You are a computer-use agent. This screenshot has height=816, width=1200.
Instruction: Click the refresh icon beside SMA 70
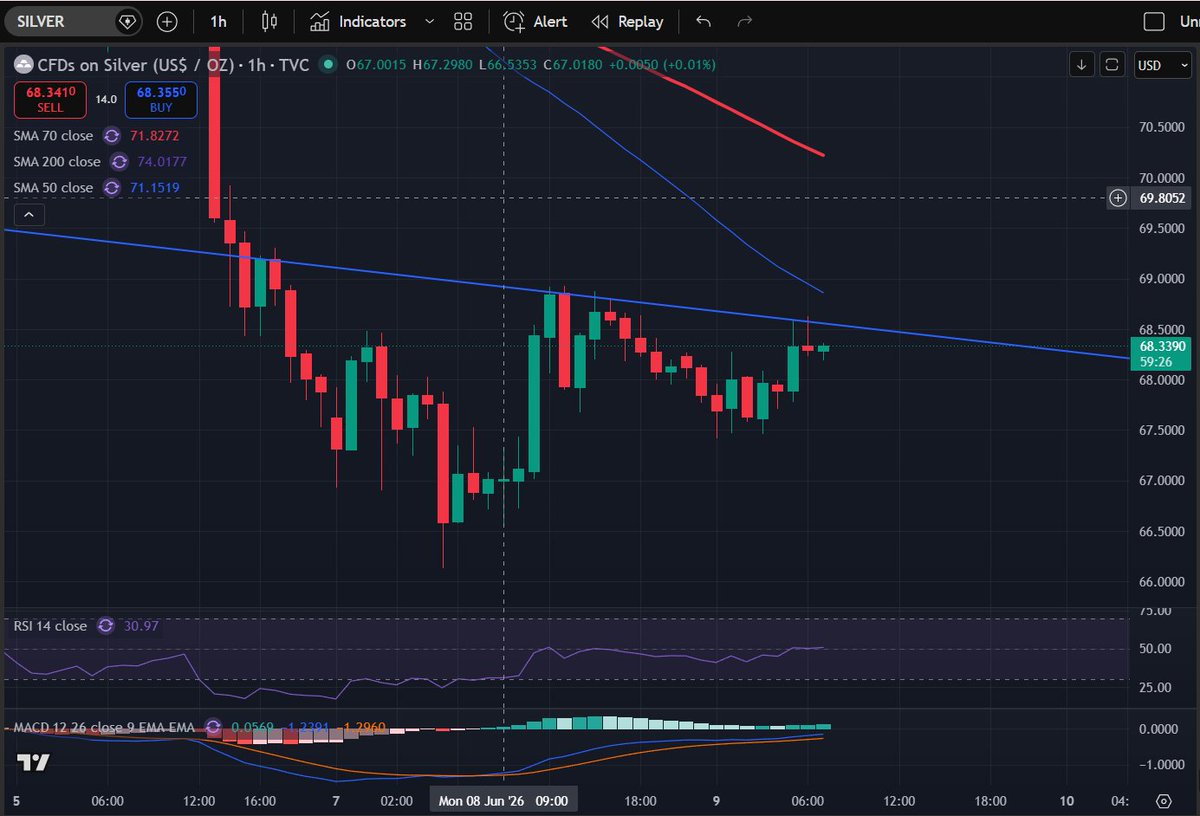pyautogui.click(x=112, y=135)
